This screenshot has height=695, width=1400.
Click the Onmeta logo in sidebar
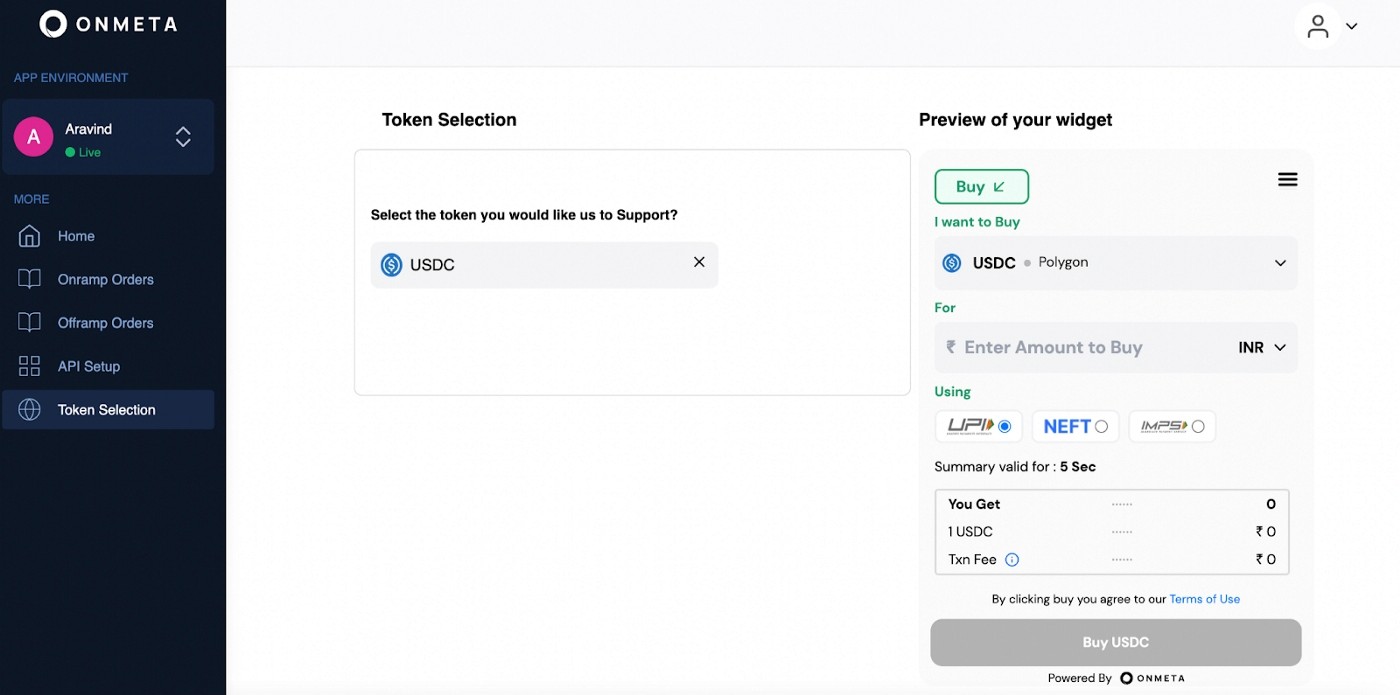108,24
